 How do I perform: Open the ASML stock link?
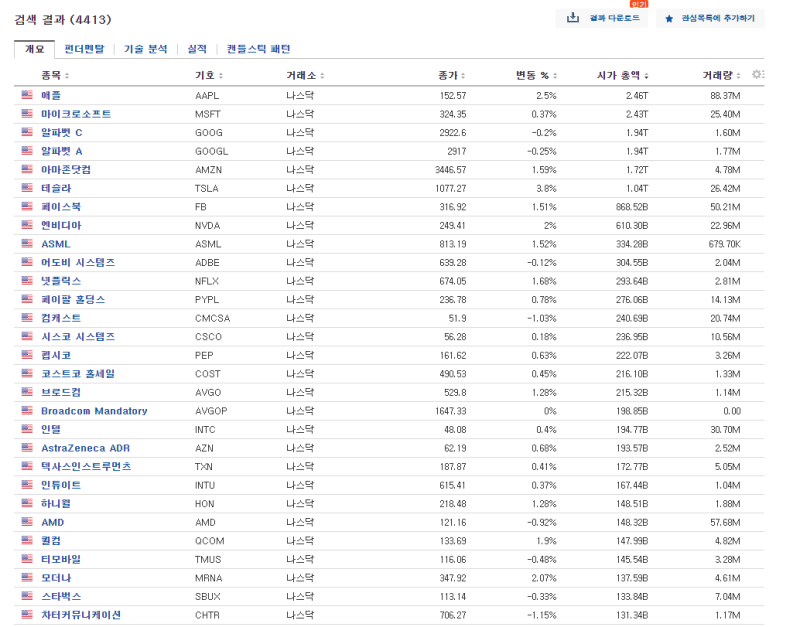click(56, 244)
